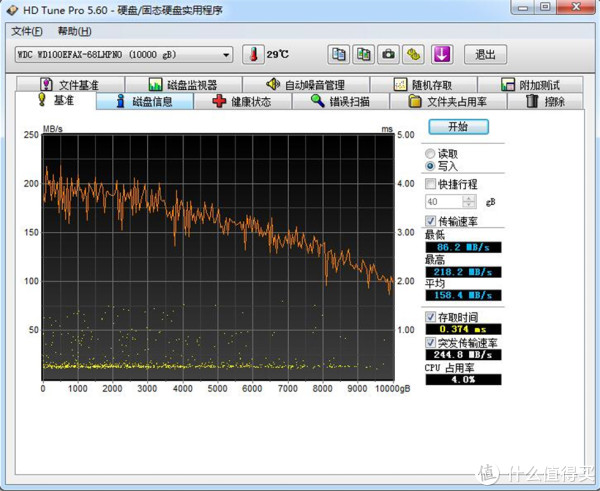The image size is (600, 491).
Task: Open the 文件(F) menu
Action: coord(27,31)
